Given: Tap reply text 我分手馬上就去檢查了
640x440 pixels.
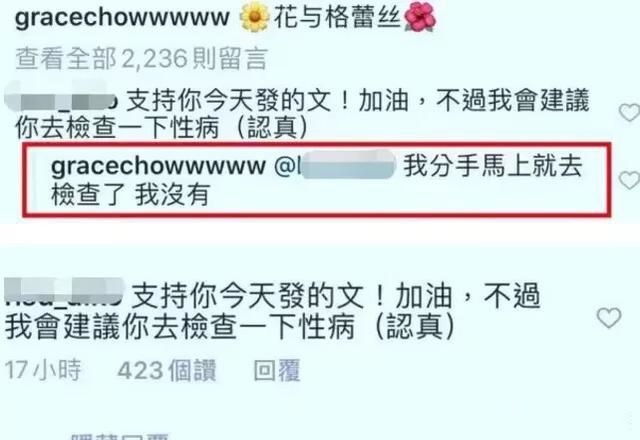Looking at the screenshot, I should tap(316, 180).
